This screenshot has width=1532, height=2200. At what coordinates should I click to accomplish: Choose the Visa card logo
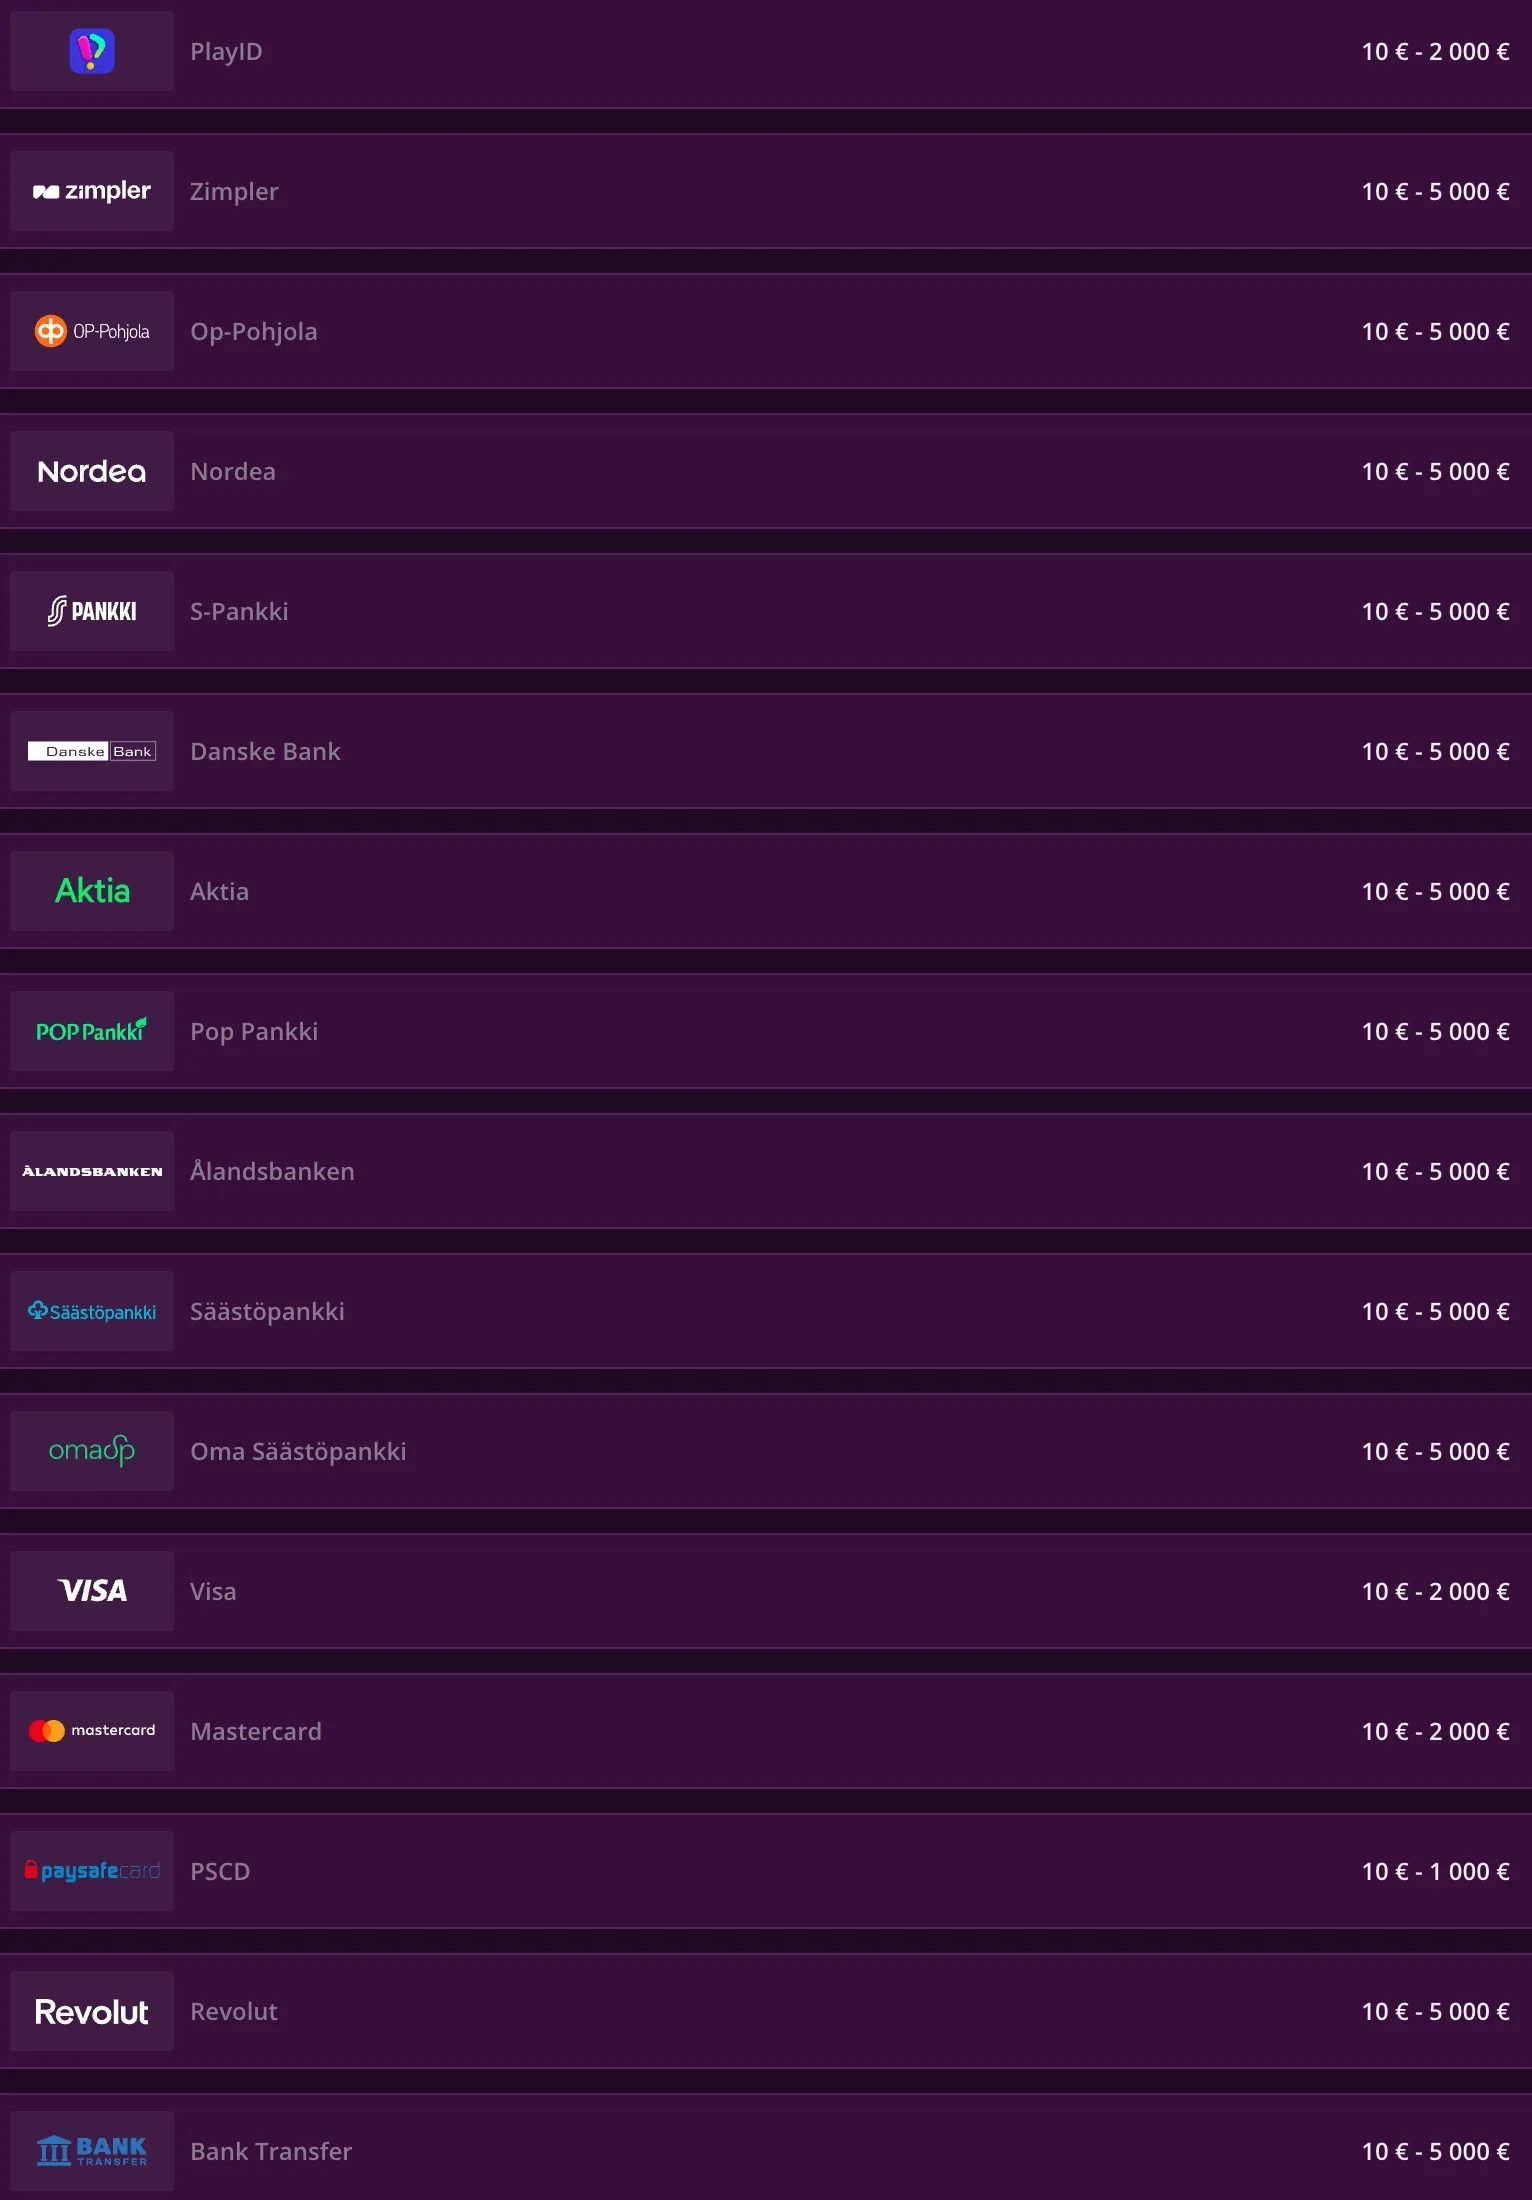pos(92,1591)
